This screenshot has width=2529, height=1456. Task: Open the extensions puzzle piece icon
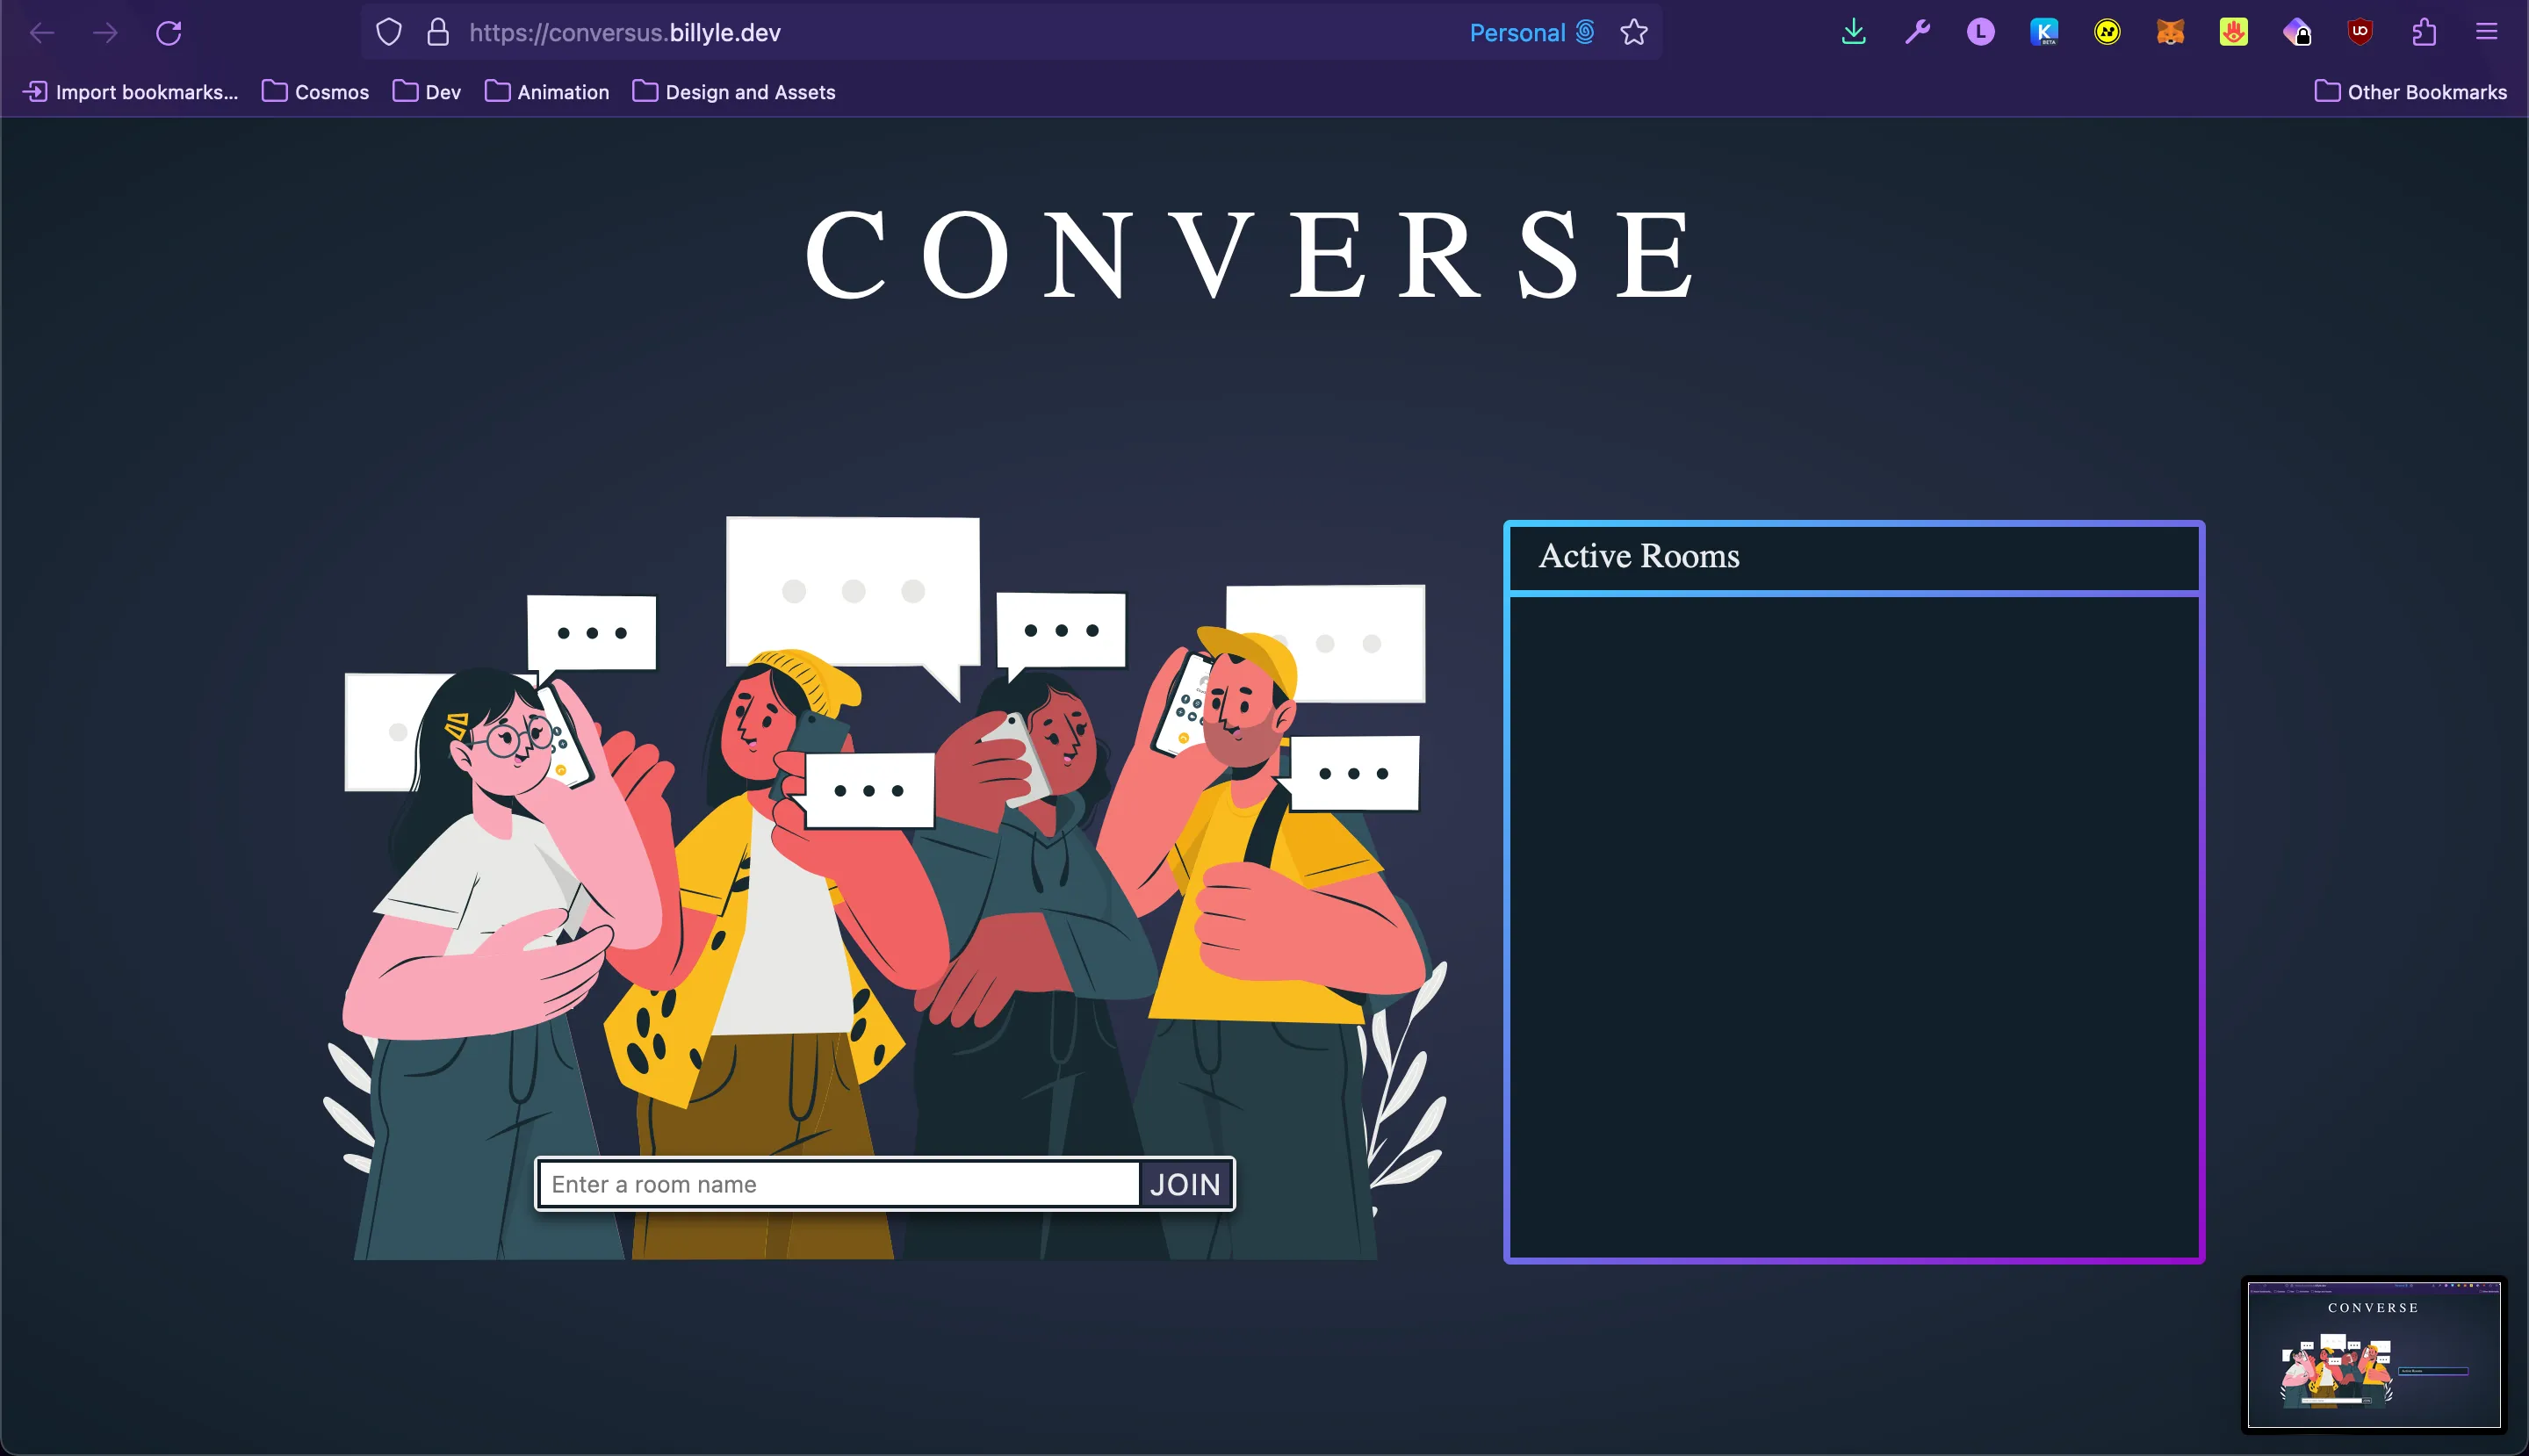[2424, 32]
